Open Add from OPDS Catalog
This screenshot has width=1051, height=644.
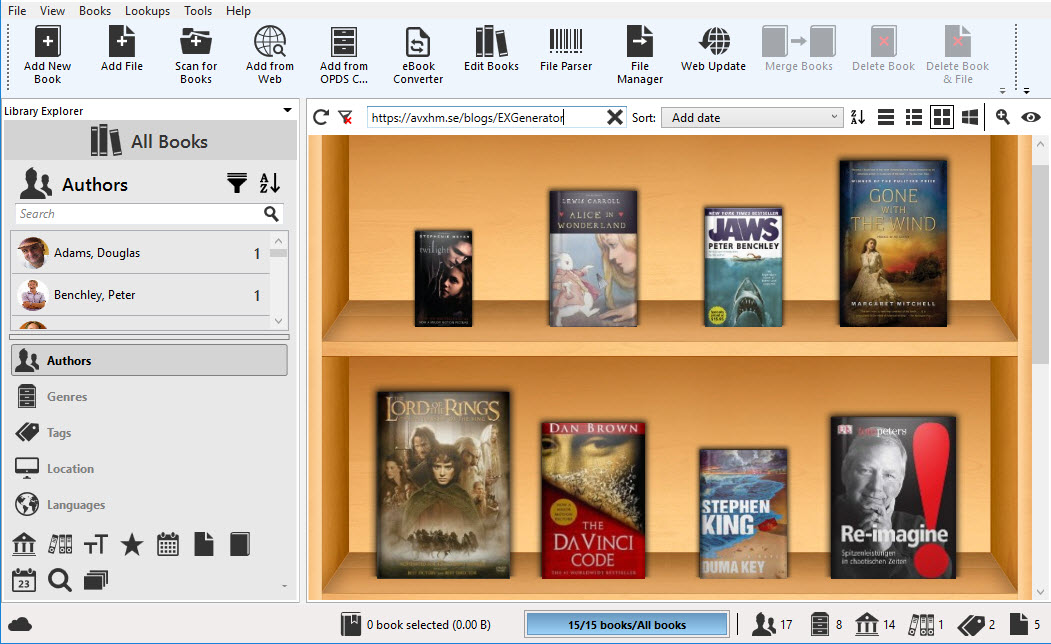(x=344, y=42)
